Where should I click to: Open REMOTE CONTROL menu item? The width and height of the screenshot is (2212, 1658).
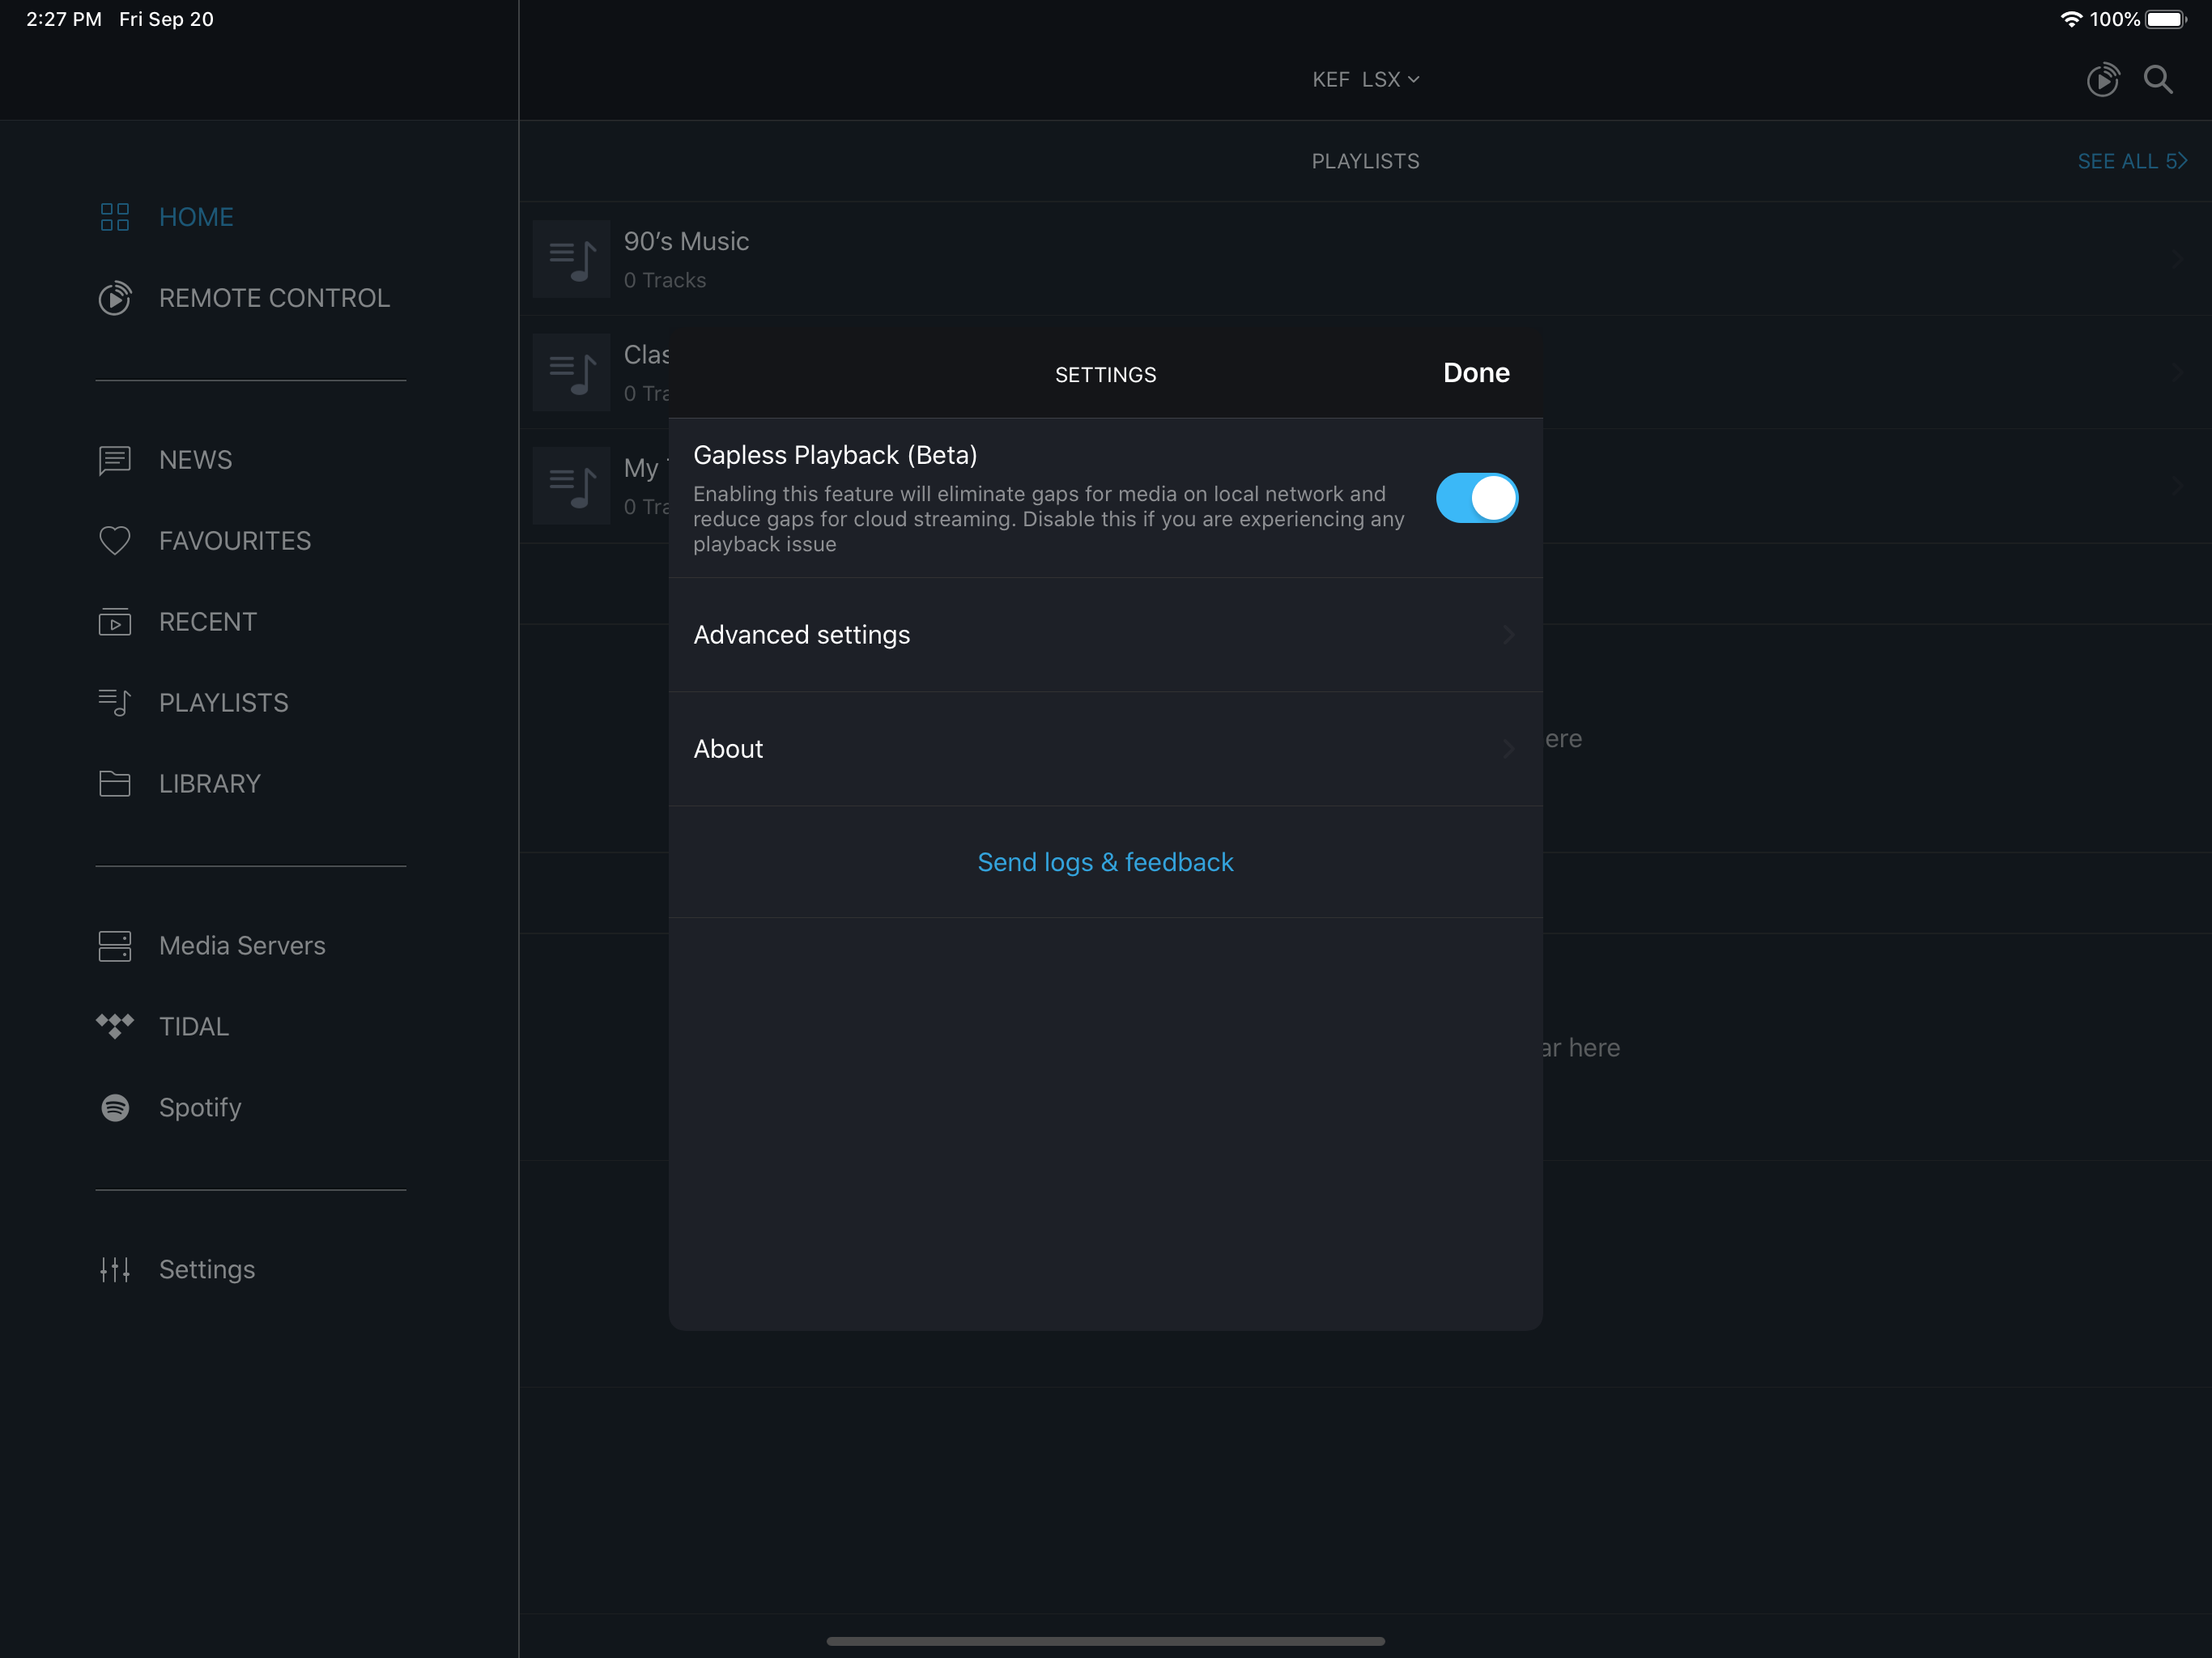(274, 298)
